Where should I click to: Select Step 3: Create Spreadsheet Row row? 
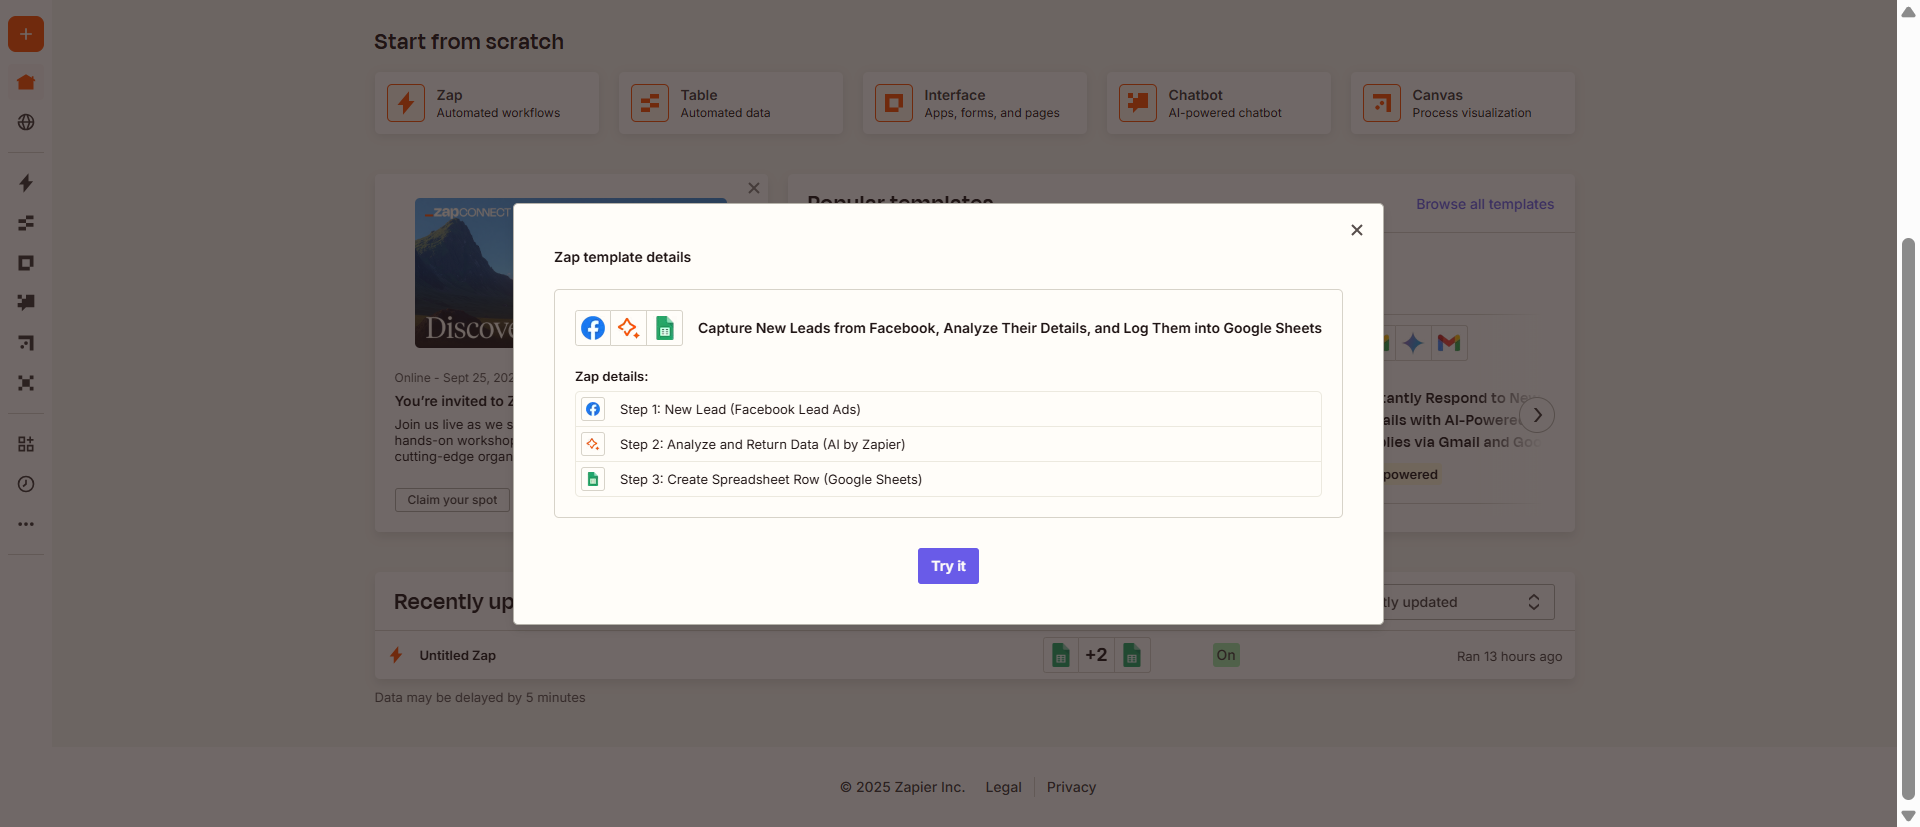(x=948, y=479)
